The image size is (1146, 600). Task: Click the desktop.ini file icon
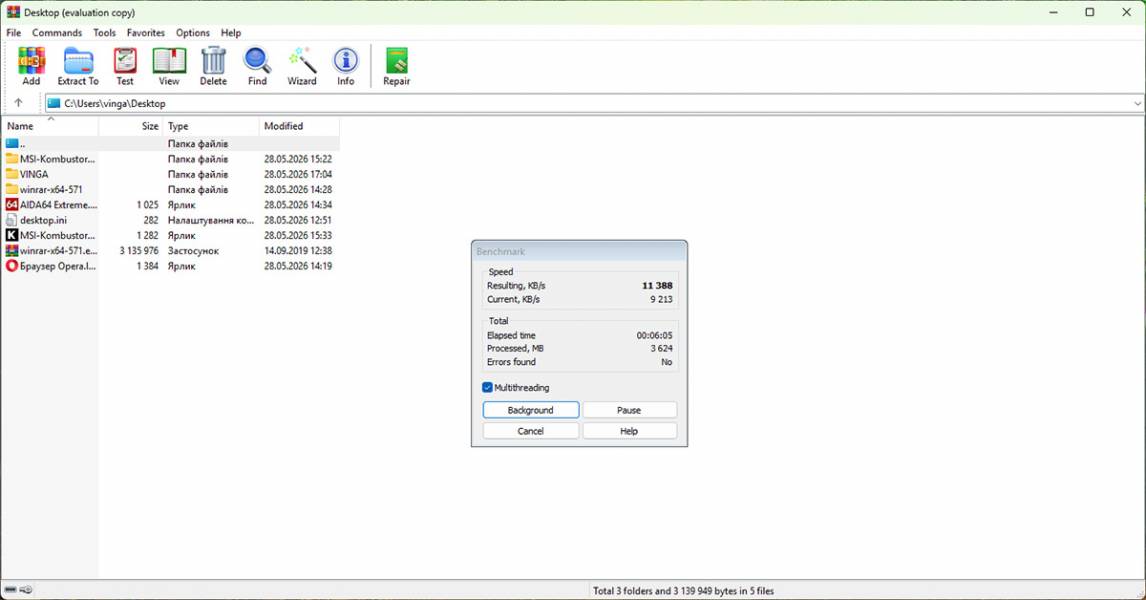(12, 220)
